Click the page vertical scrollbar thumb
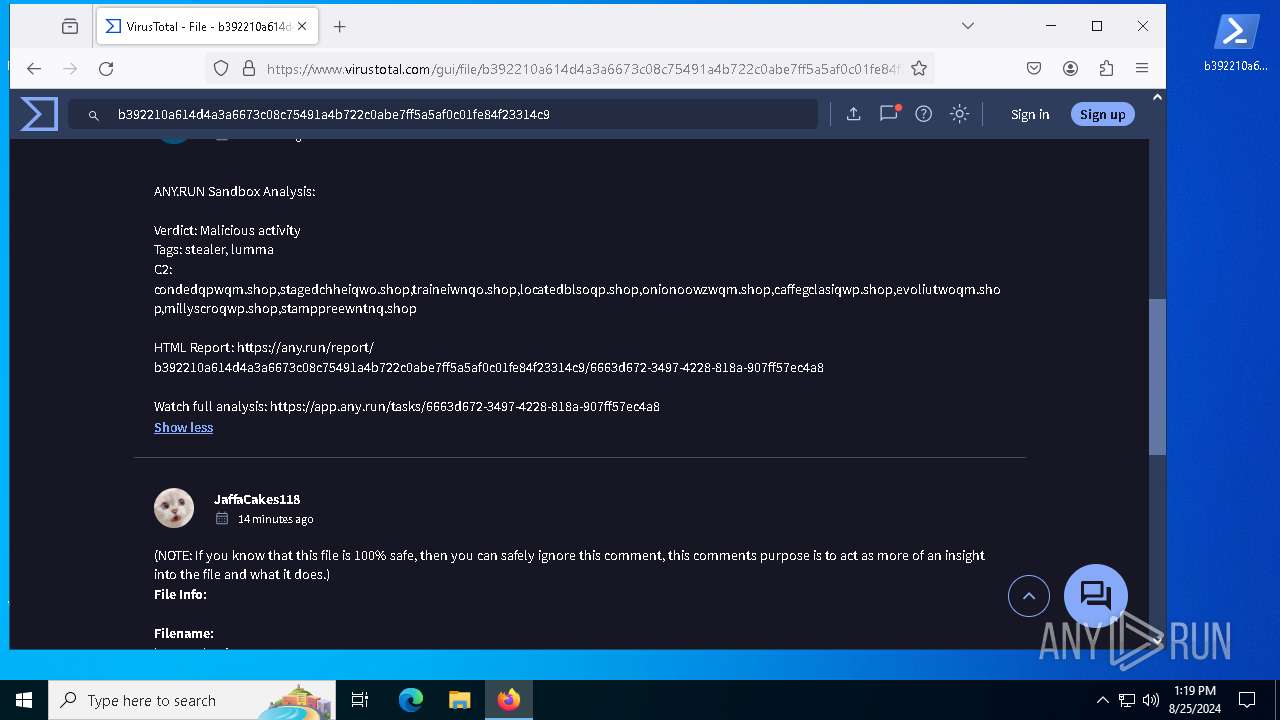Screen dimensions: 1280x720 (x=1157, y=377)
